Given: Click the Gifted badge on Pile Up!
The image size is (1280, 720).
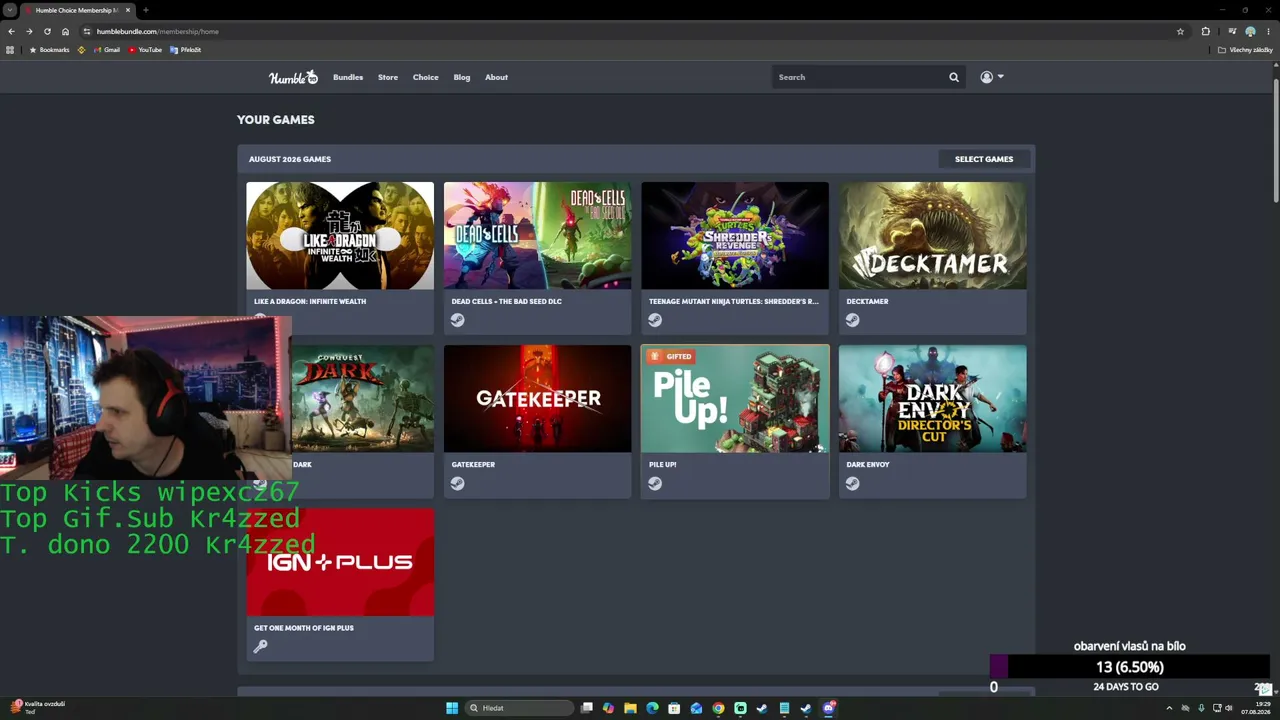Looking at the screenshot, I should tap(670, 356).
